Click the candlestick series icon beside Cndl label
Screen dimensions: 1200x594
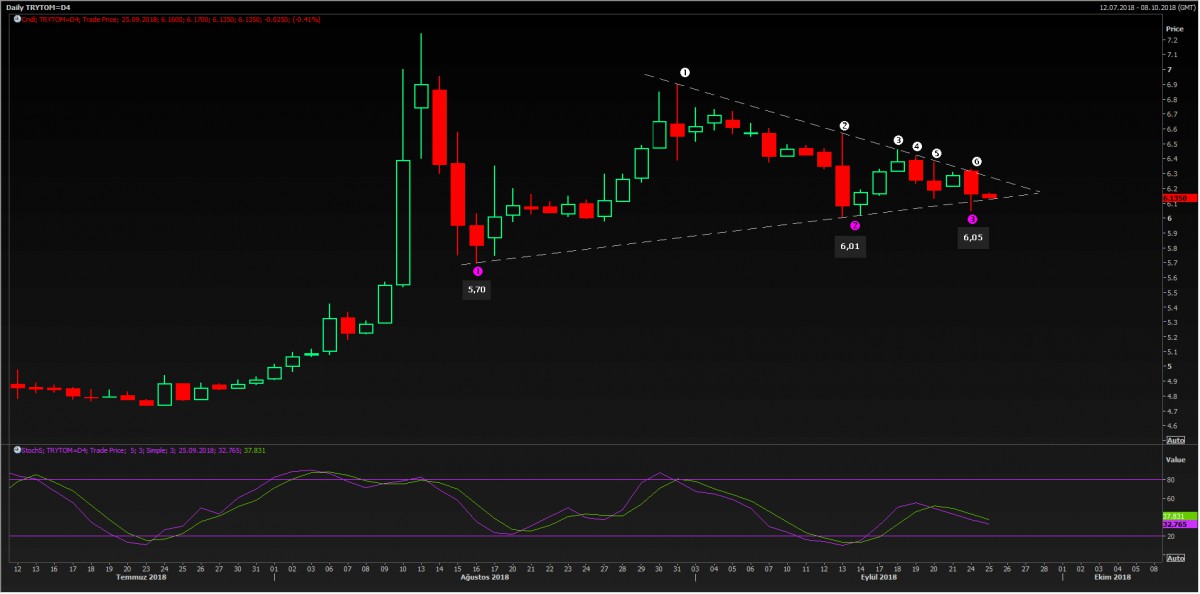[x=15, y=18]
